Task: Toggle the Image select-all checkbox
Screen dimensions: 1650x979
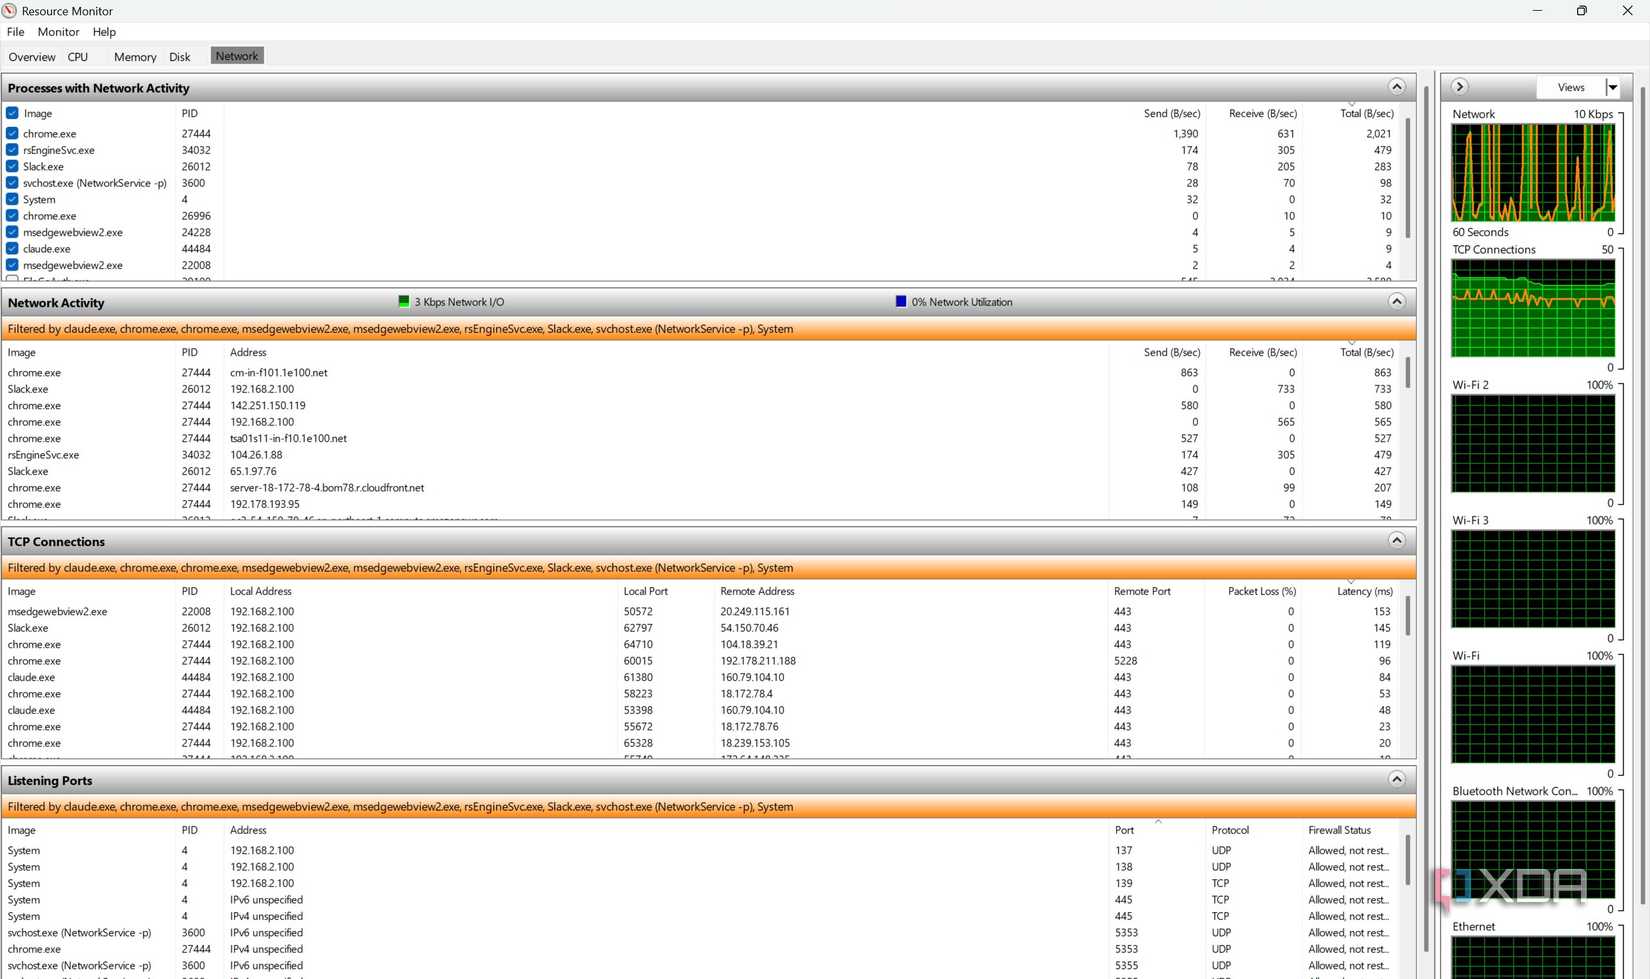Action: tap(12, 114)
